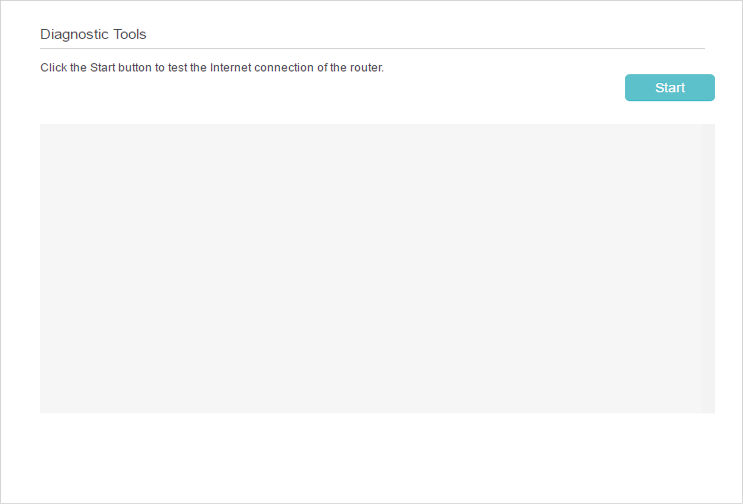
Task: Start the Internet connection test
Action: pos(669,88)
